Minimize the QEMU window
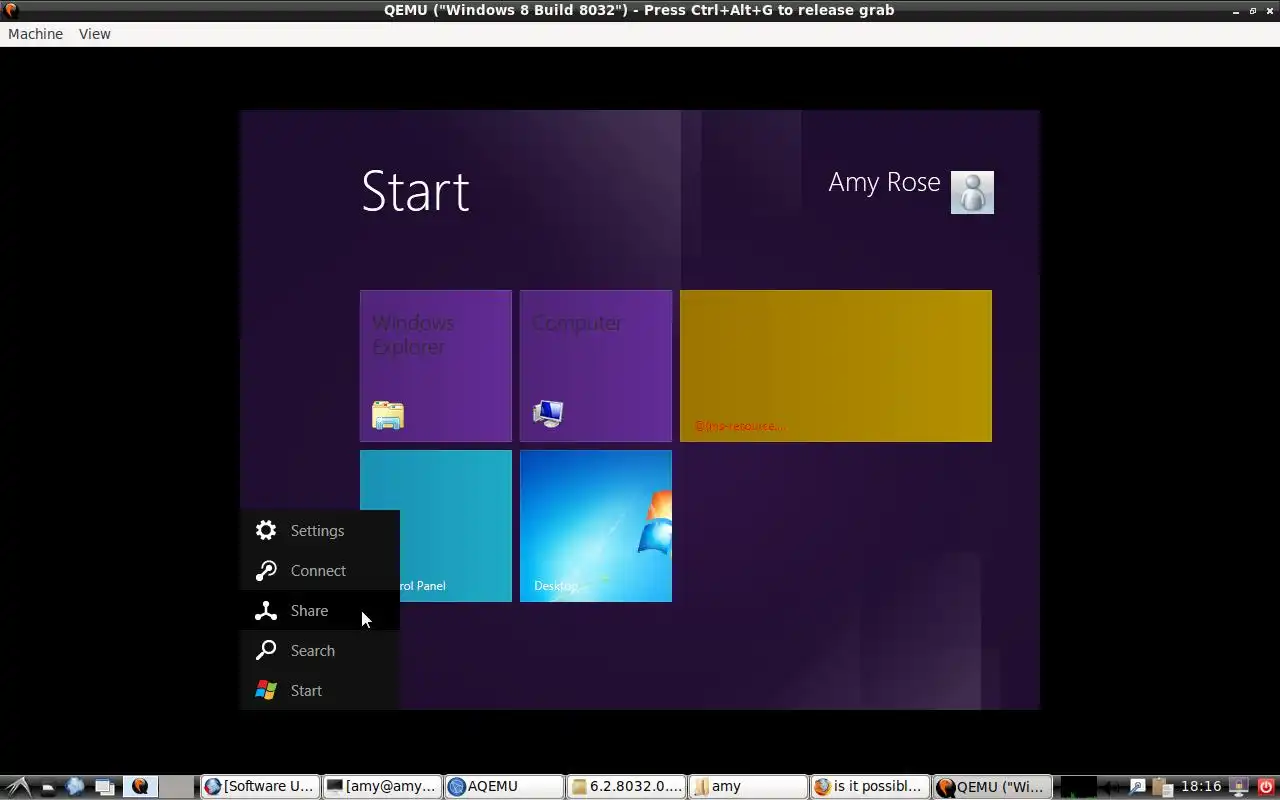 click(1237, 10)
